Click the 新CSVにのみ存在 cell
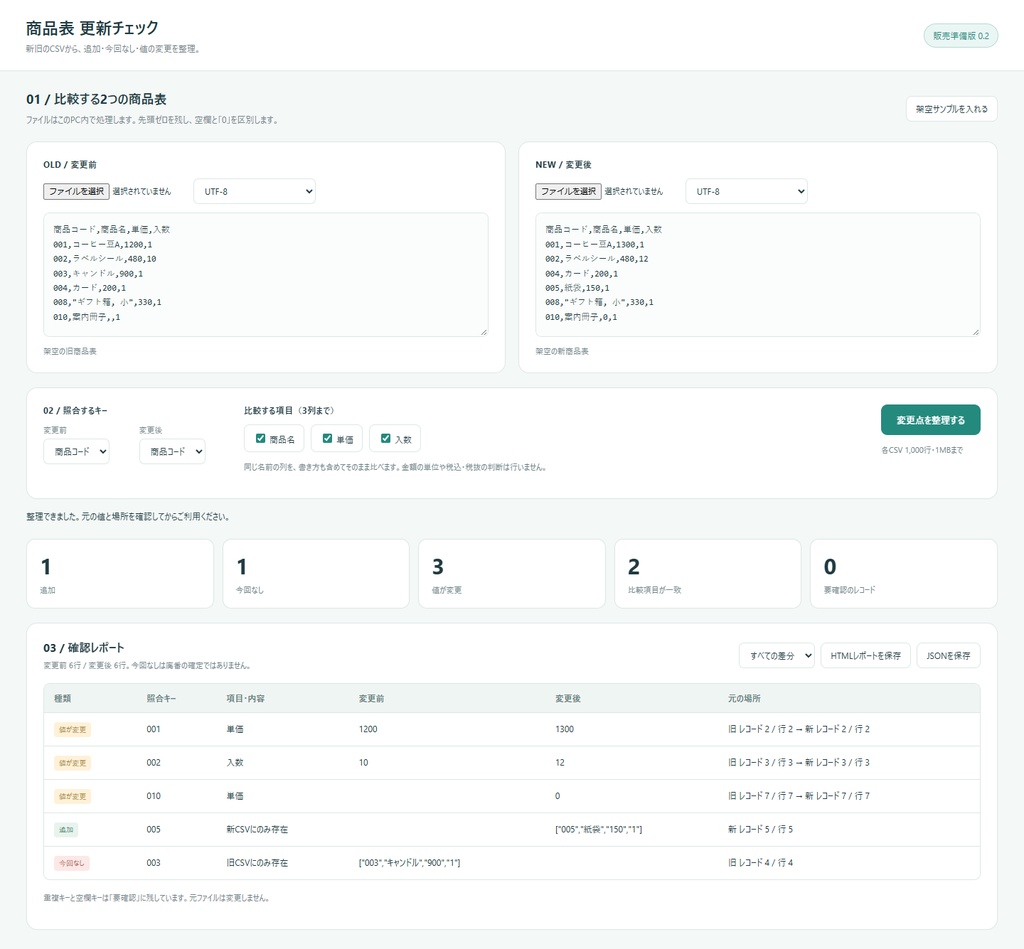 (x=257, y=829)
